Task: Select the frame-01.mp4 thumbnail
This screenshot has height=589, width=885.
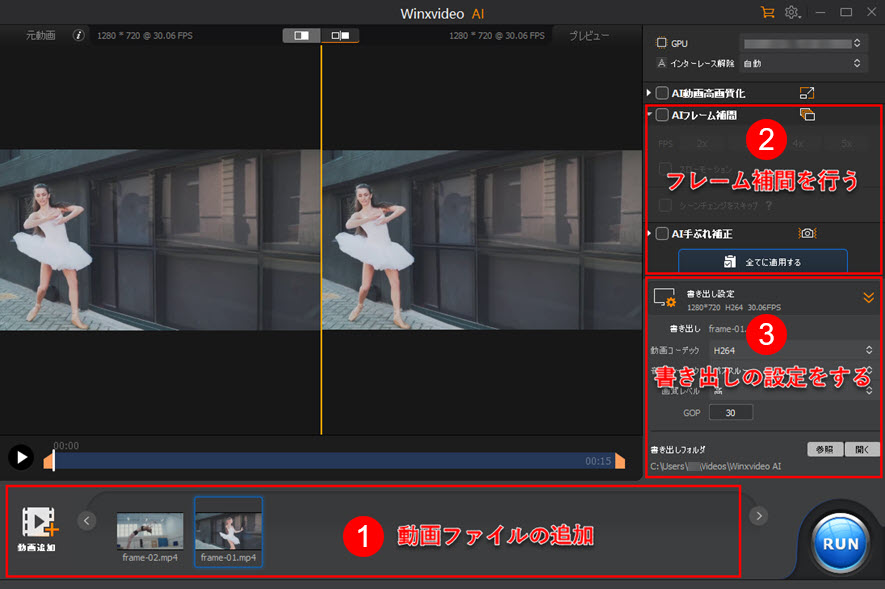Action: pyautogui.click(x=229, y=531)
